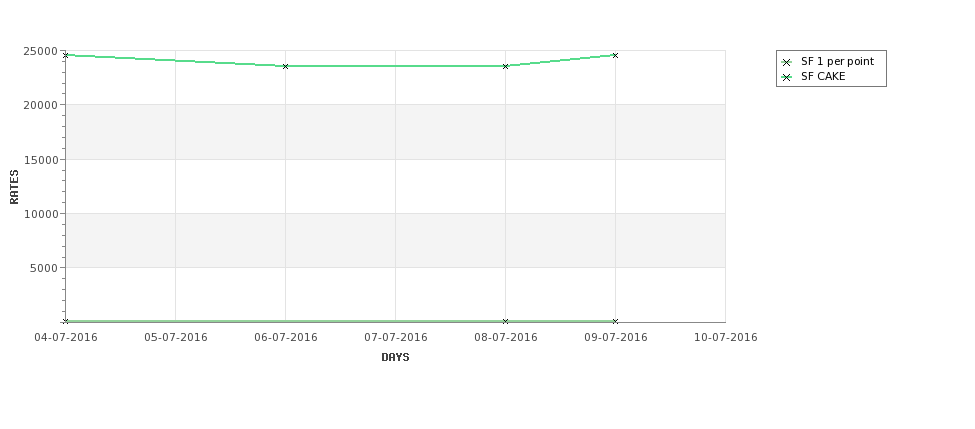The image size is (975, 429).
Task: Click the 05-07-2016 date label
Action: pyautogui.click(x=176, y=338)
